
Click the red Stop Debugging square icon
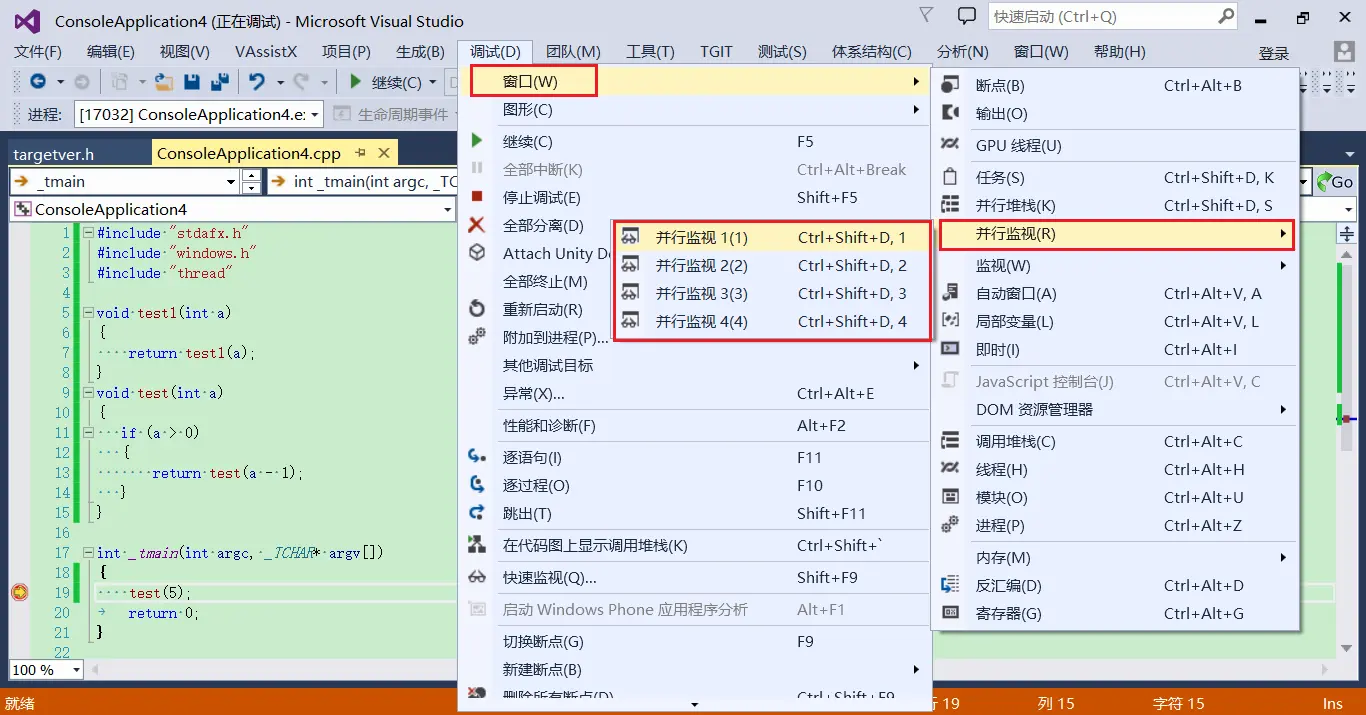(477, 197)
